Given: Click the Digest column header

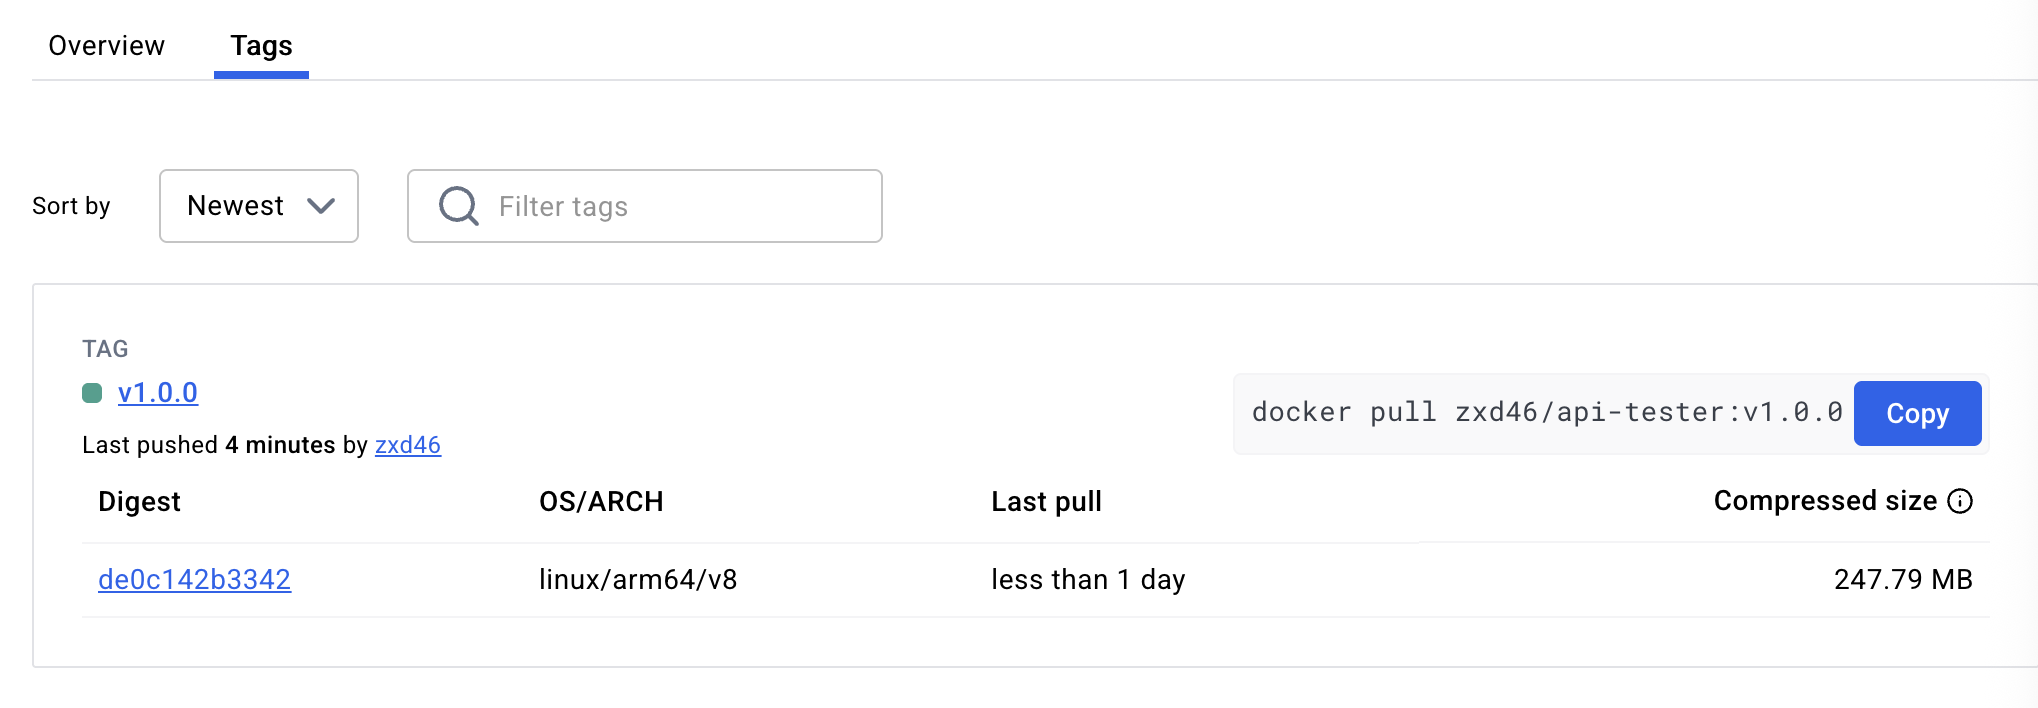Looking at the screenshot, I should tap(139, 501).
